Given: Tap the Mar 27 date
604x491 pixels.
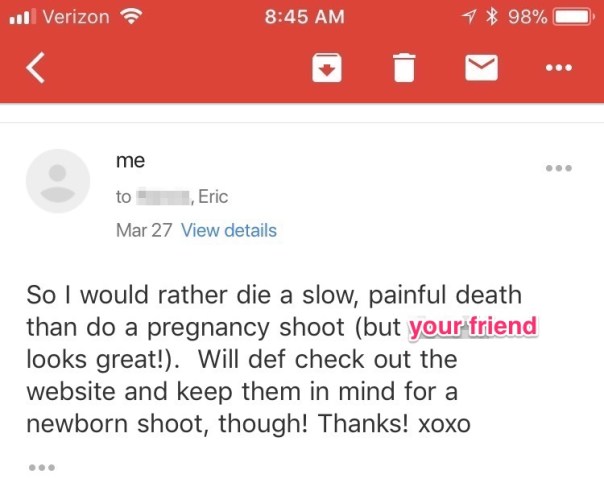Looking at the screenshot, I should coord(145,231).
